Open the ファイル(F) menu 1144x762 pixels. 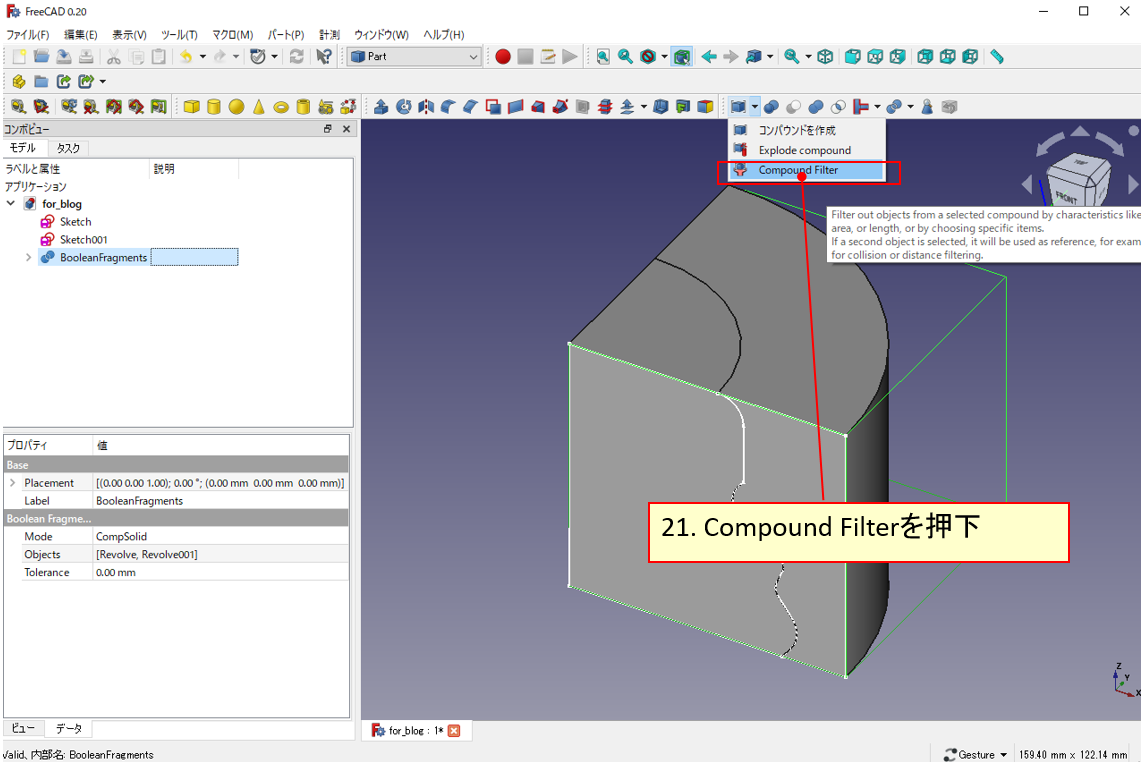28,34
